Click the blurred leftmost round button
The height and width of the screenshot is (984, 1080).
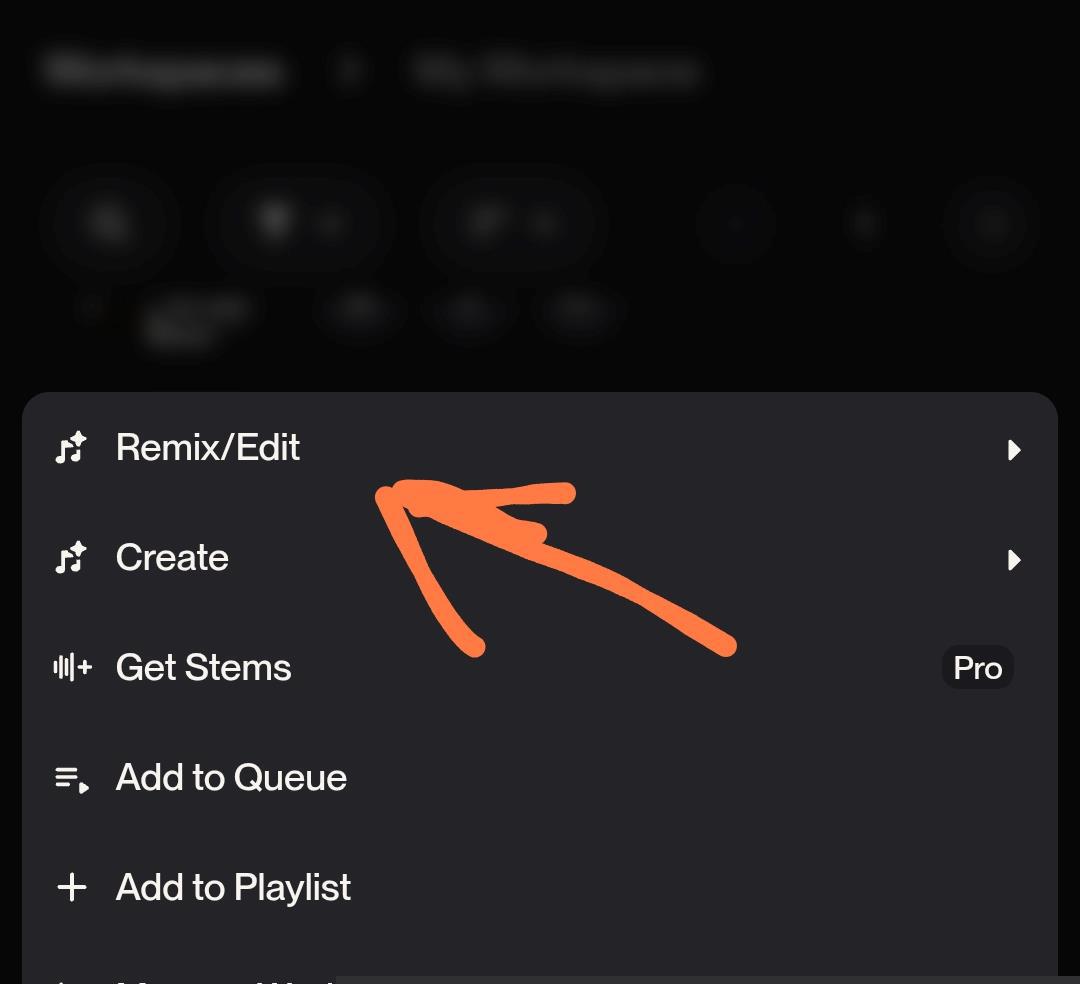[108, 224]
